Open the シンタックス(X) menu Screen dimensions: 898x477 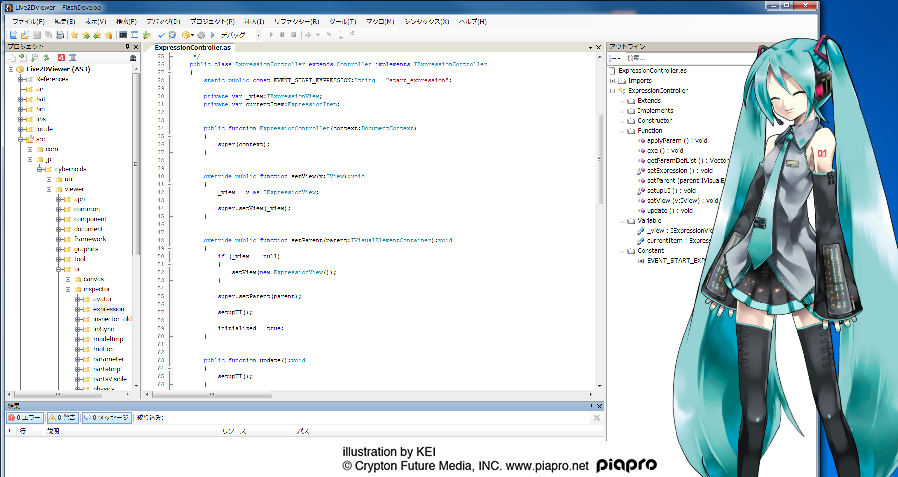(x=427, y=21)
